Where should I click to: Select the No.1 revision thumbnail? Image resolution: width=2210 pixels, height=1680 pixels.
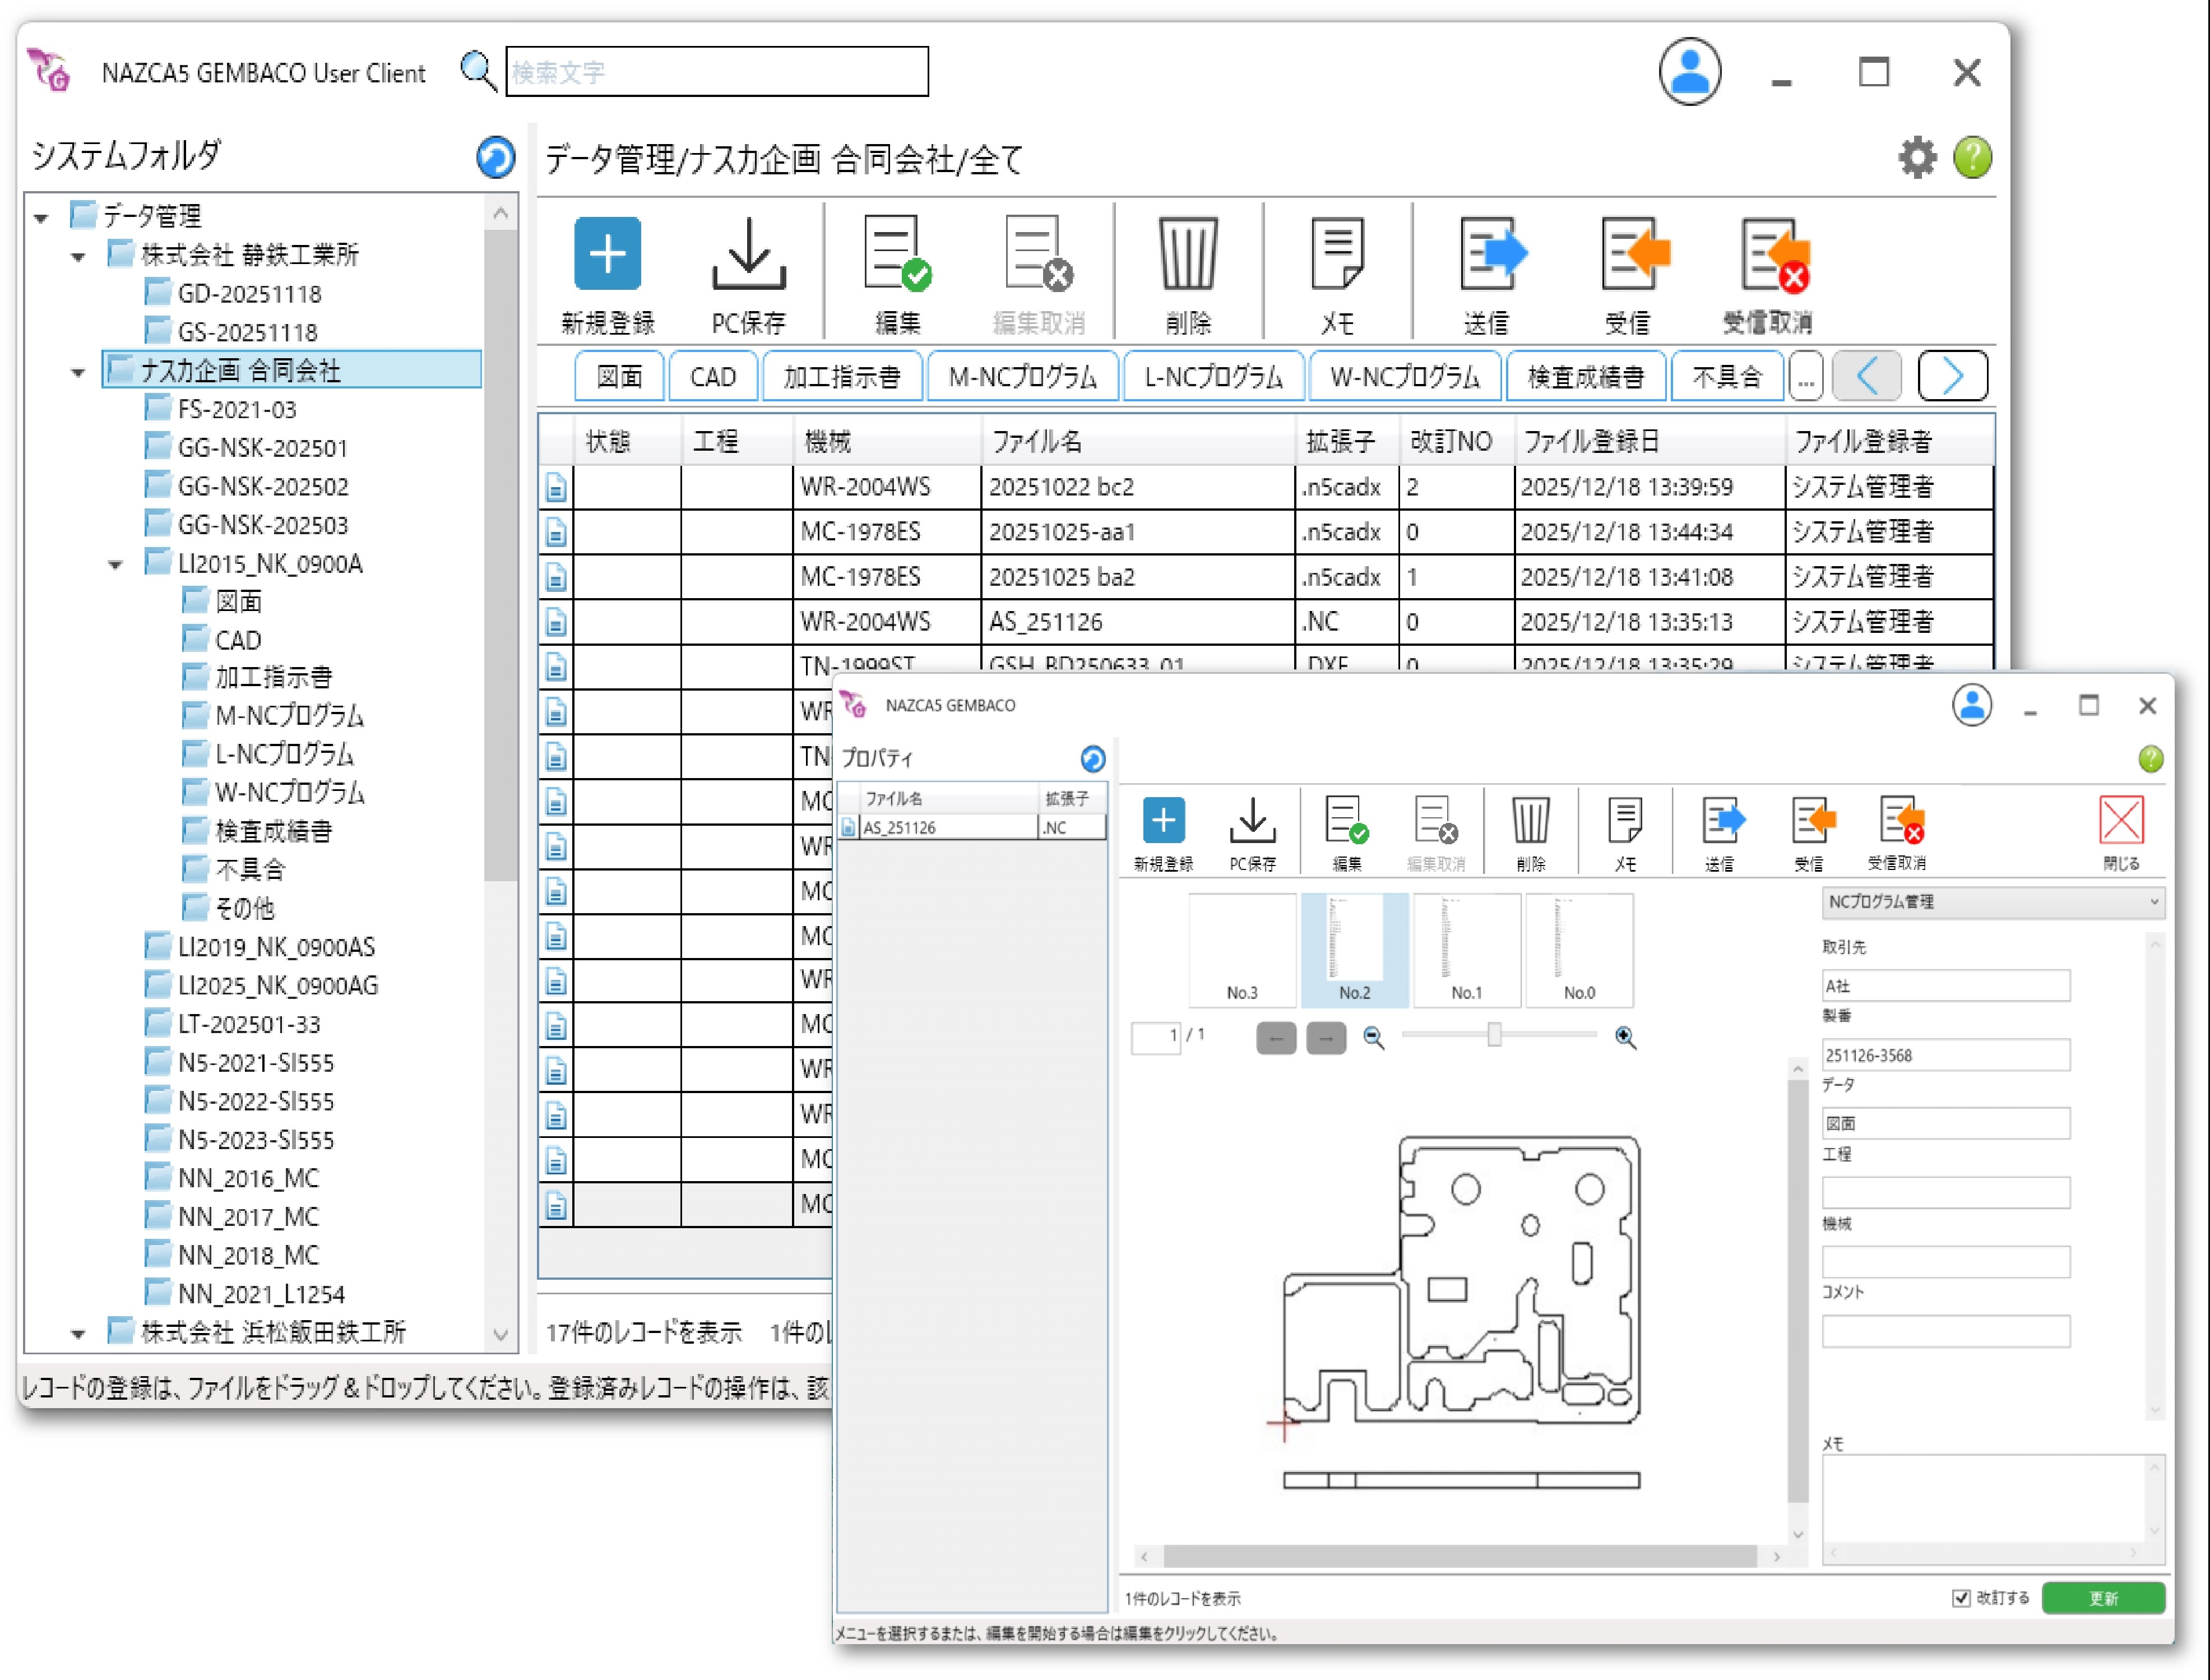pos(1466,950)
